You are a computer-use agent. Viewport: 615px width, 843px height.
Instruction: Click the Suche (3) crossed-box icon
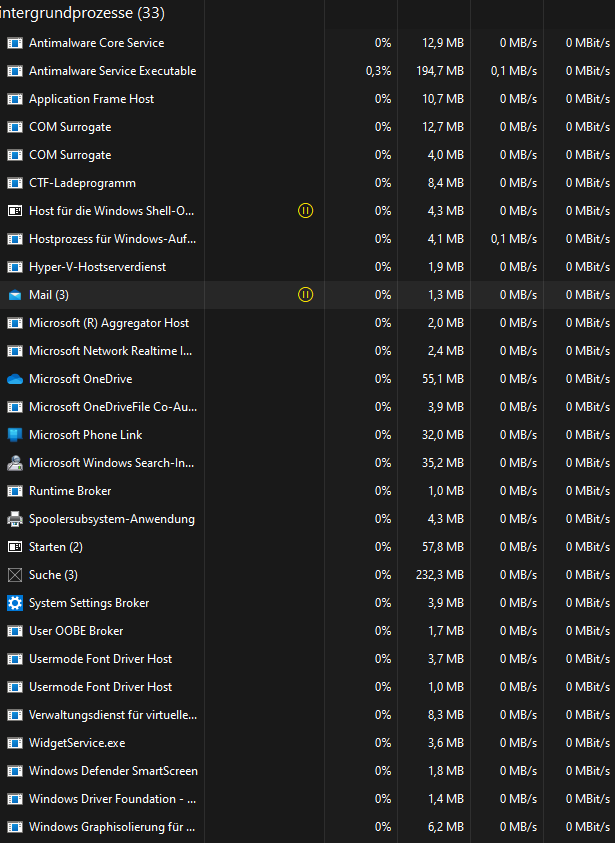click(15, 575)
